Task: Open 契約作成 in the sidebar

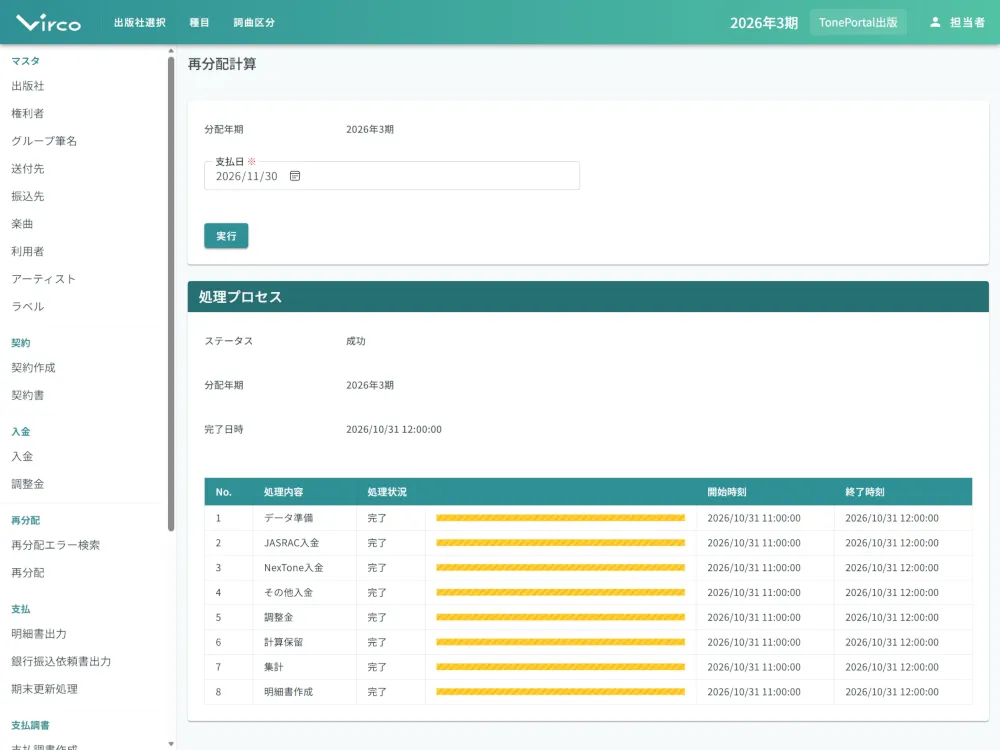Action: coord(33,368)
